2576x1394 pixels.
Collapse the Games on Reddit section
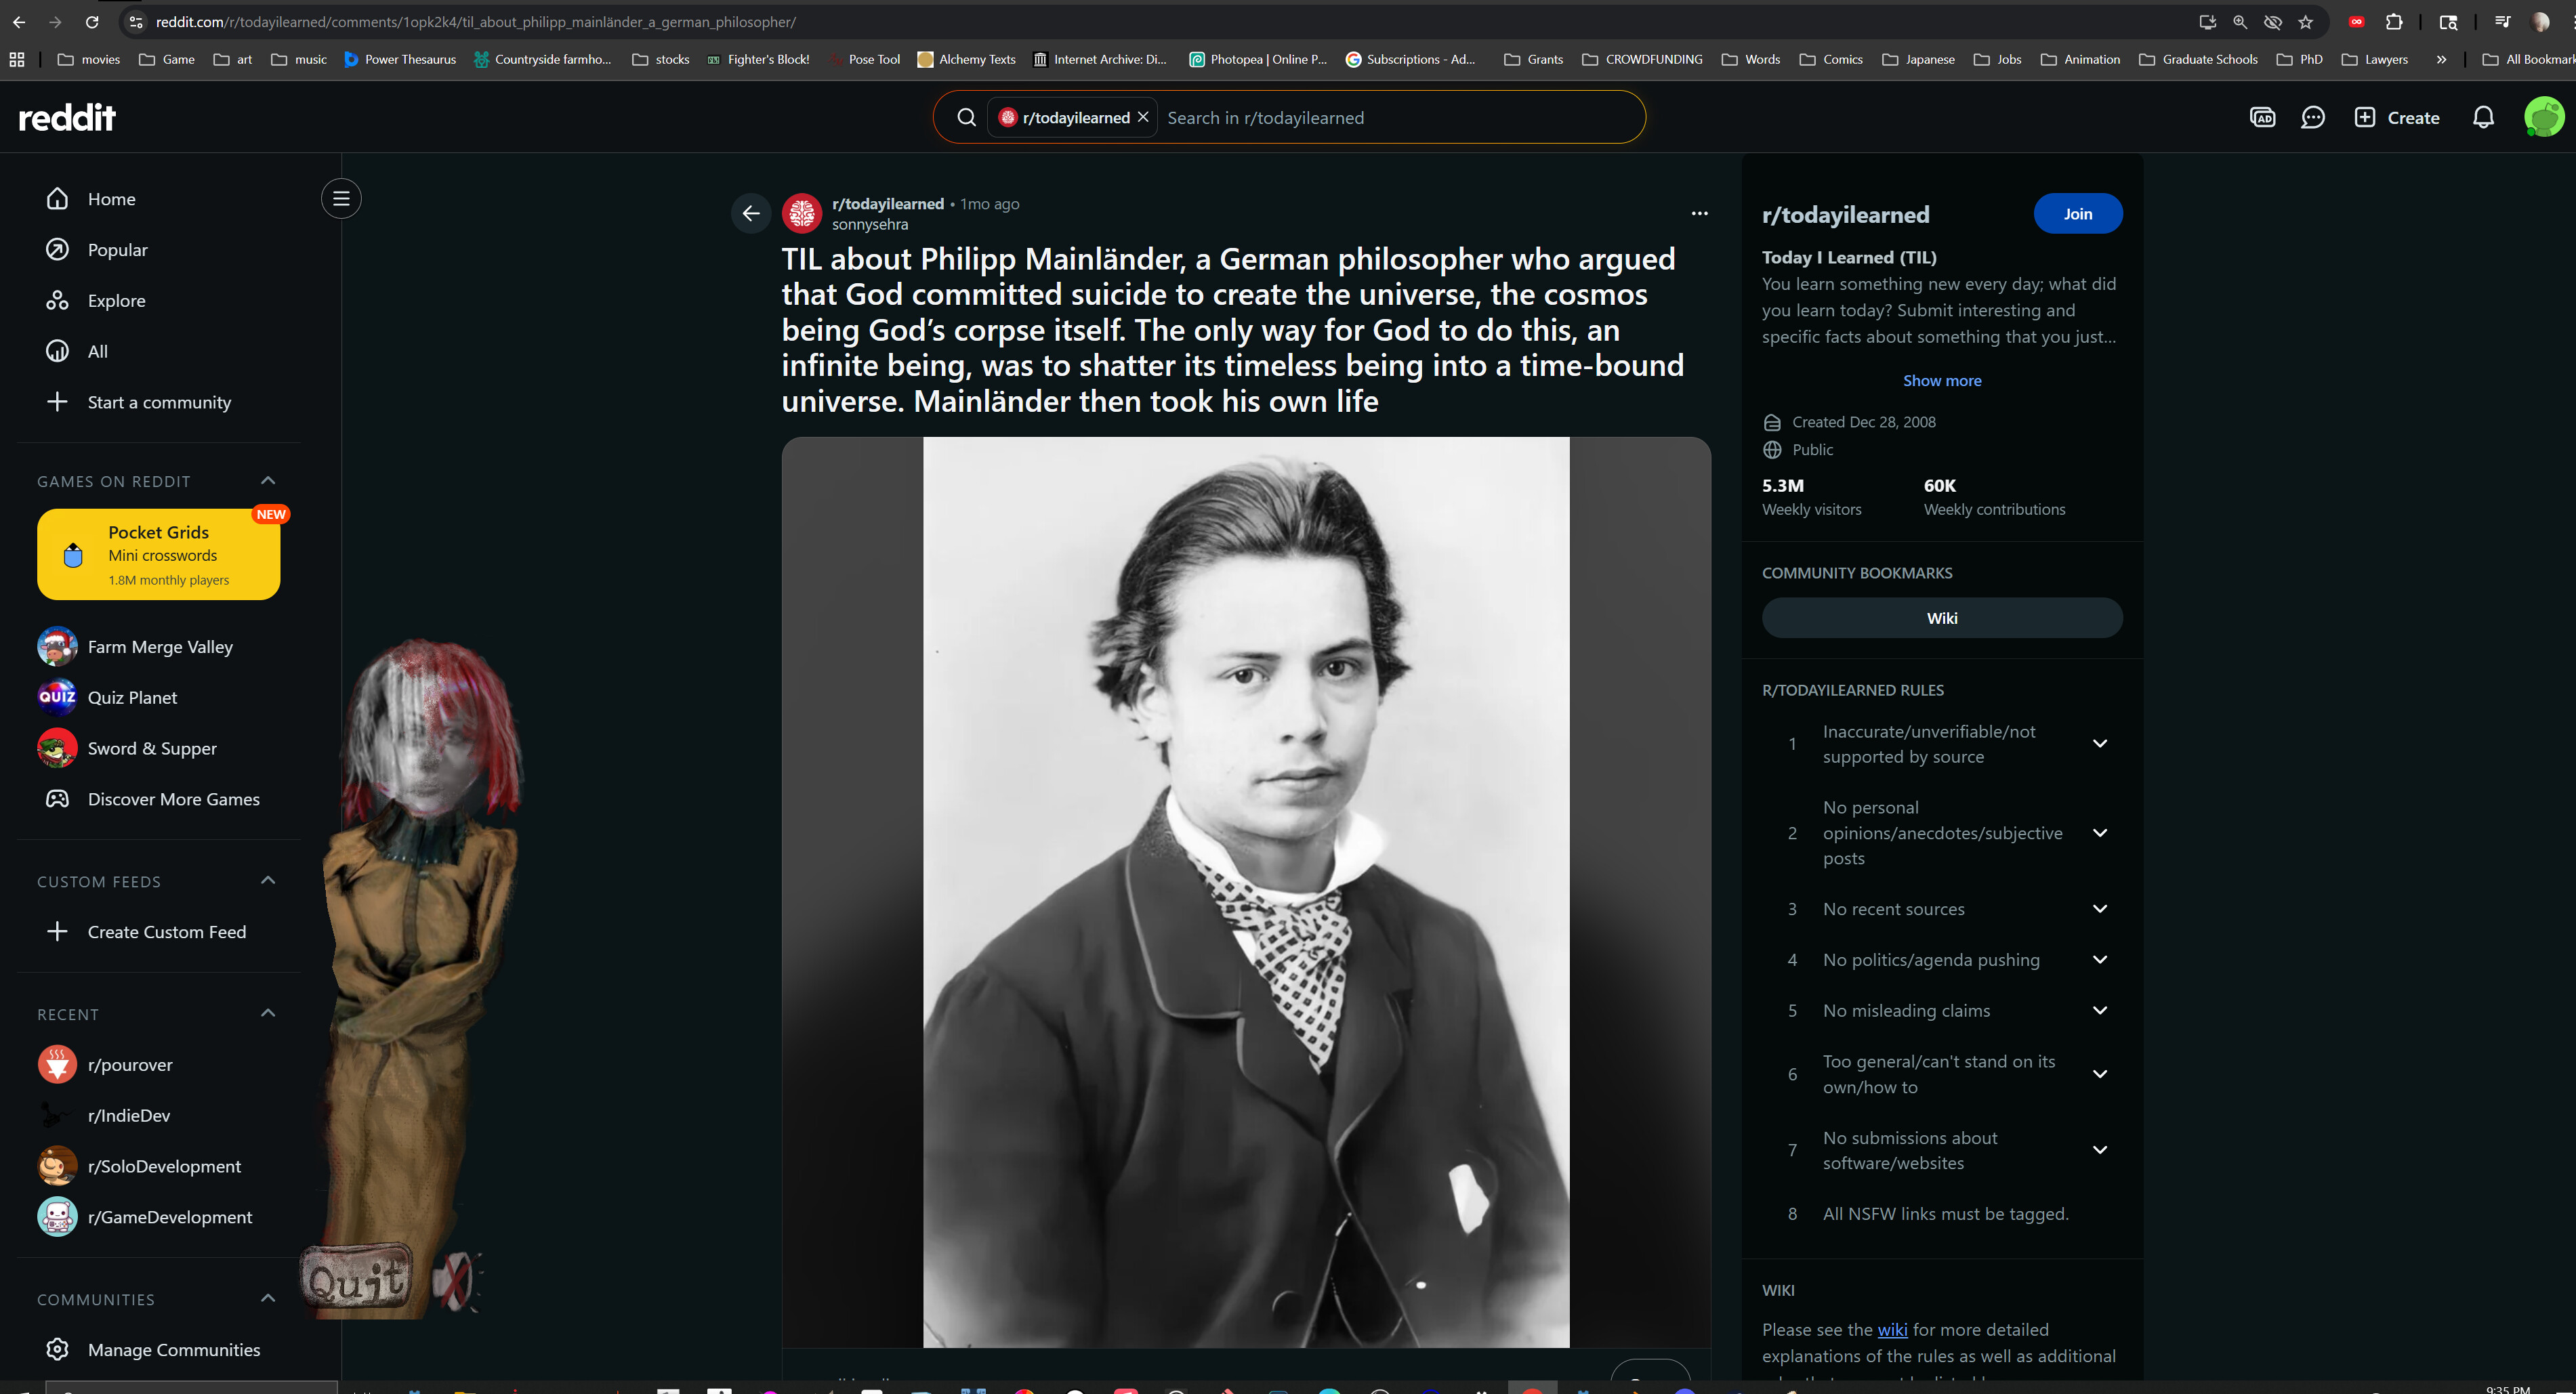click(268, 481)
